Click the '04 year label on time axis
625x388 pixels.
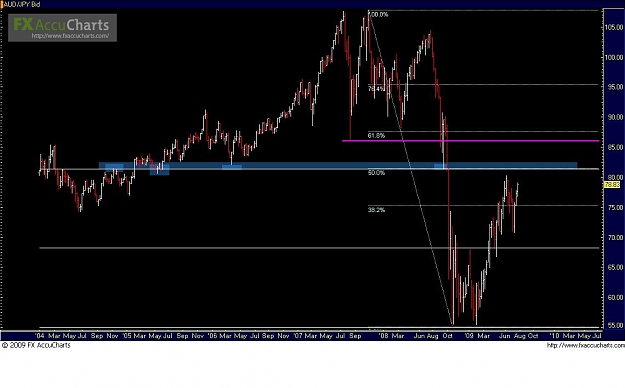(x=40, y=336)
